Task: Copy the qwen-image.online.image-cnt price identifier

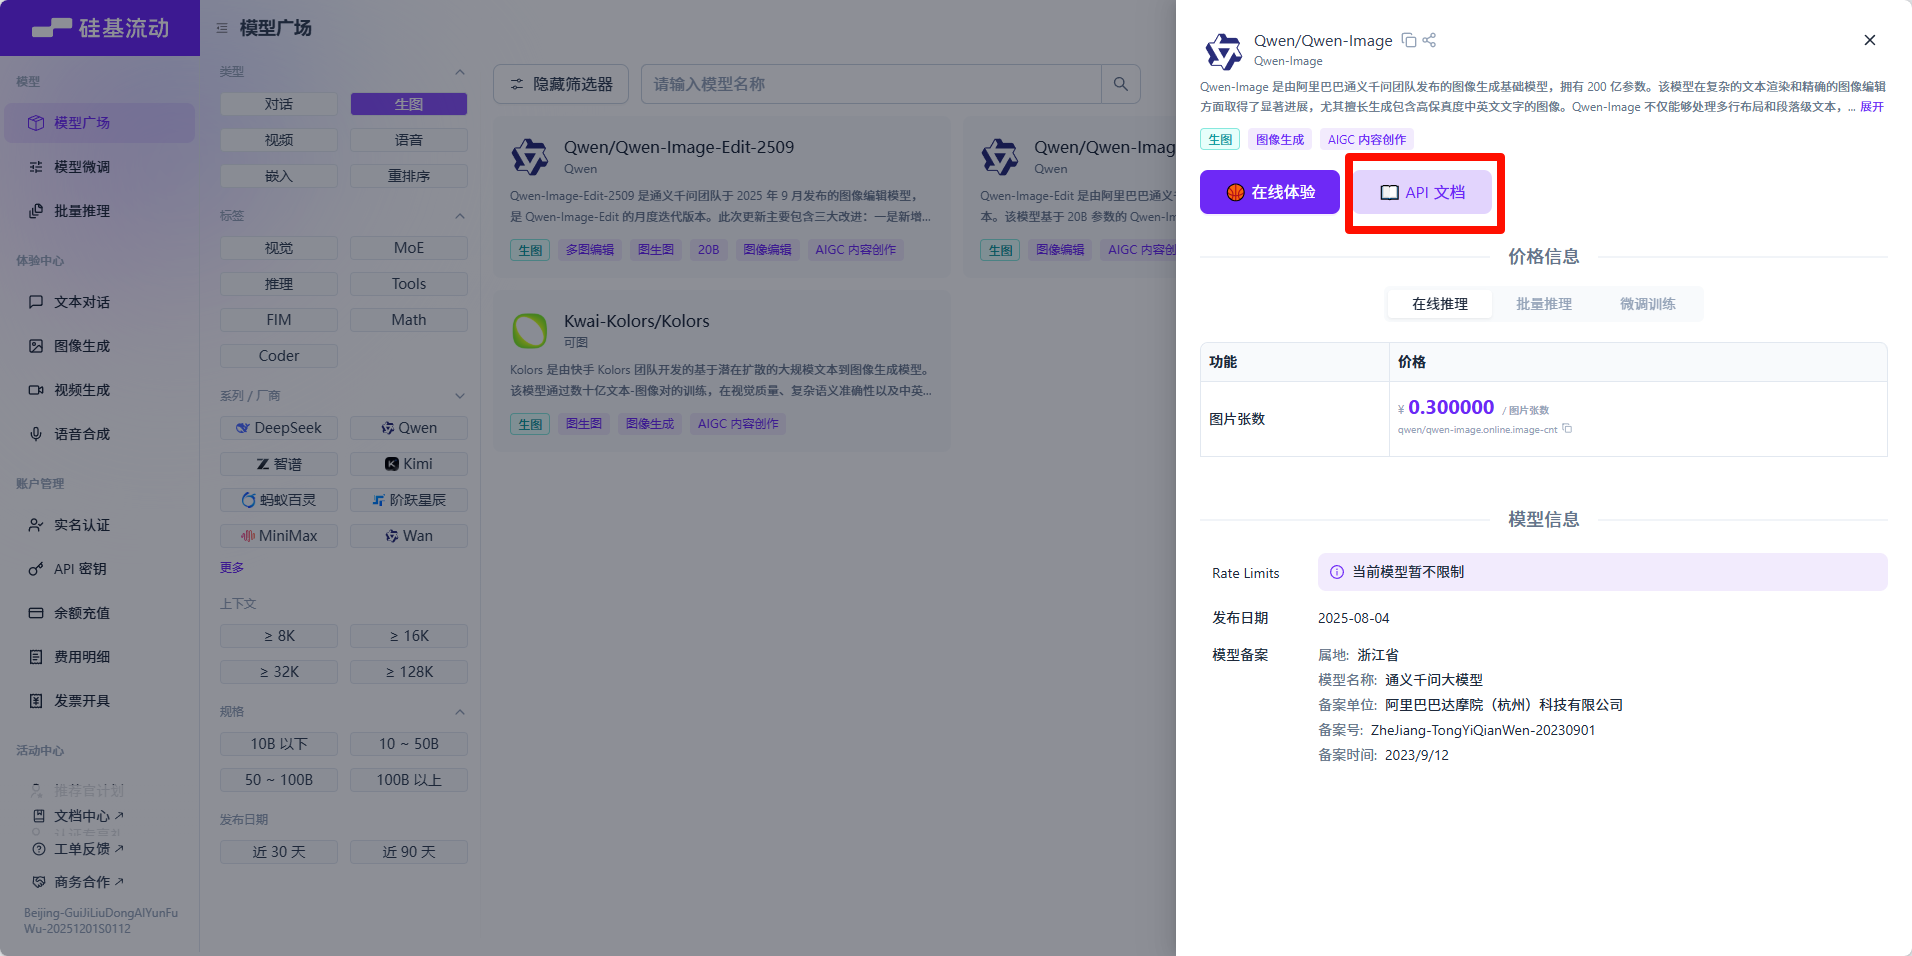Action: coord(1567,429)
